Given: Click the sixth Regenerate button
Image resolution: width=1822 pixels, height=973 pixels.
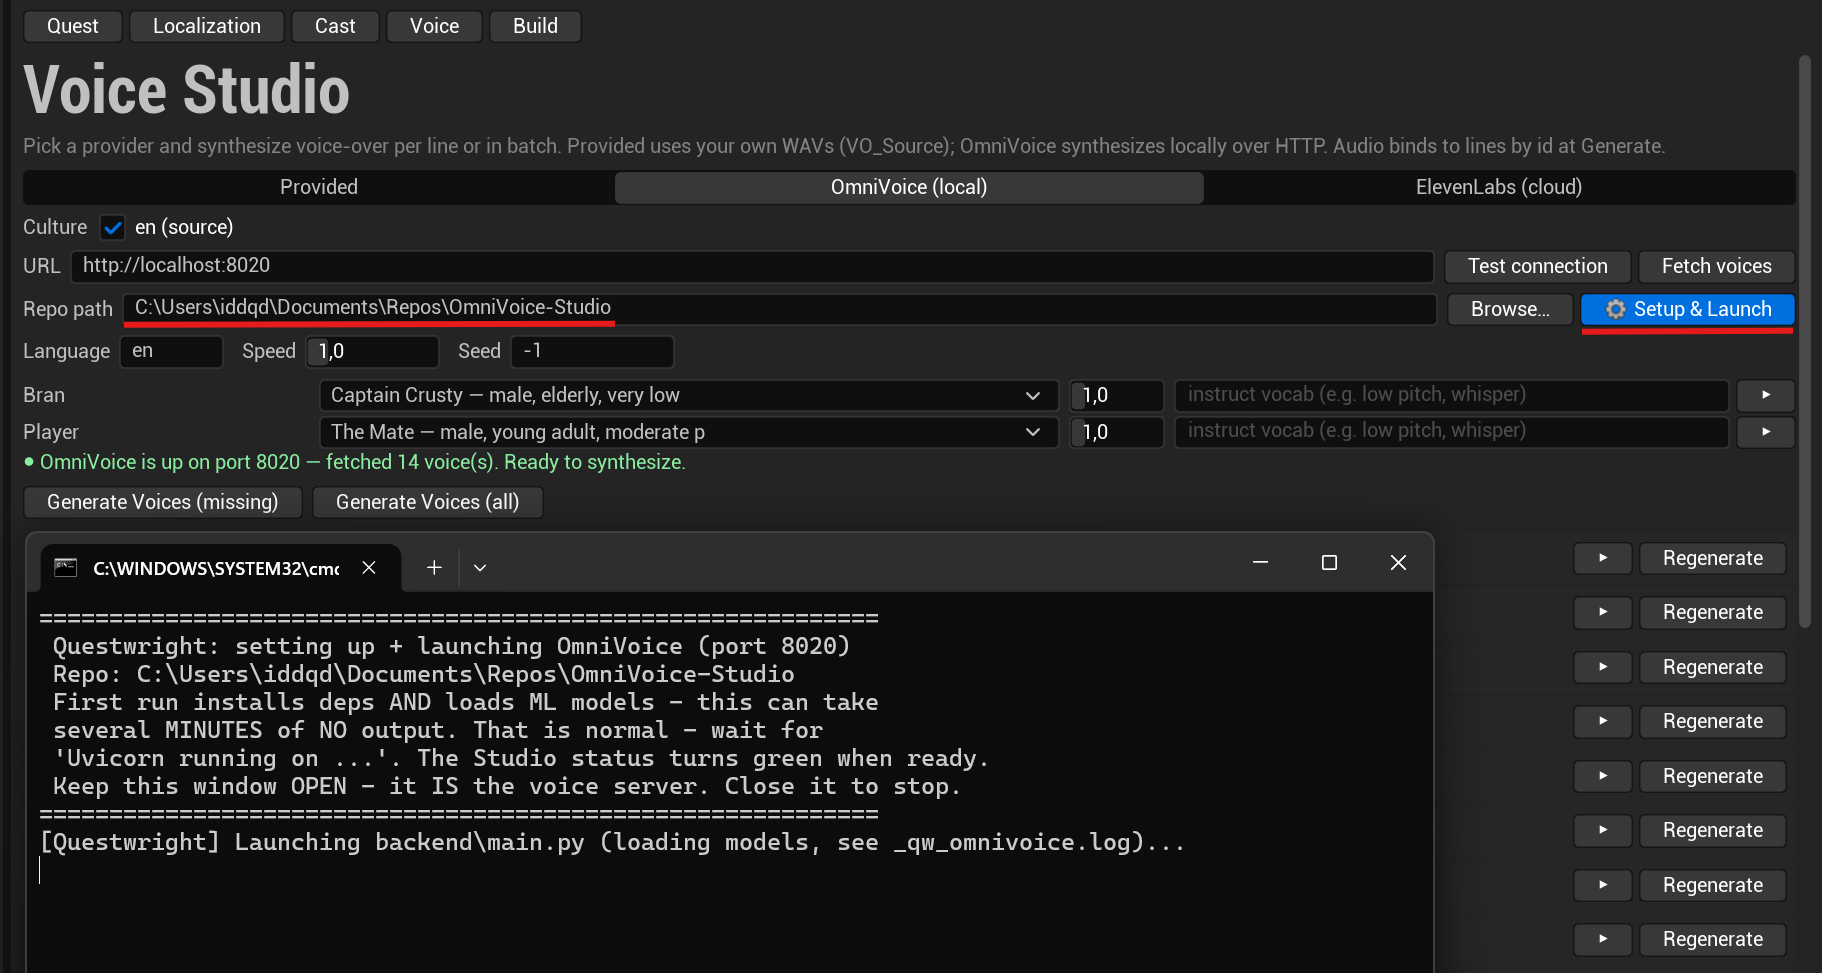Looking at the screenshot, I should (x=1712, y=830).
